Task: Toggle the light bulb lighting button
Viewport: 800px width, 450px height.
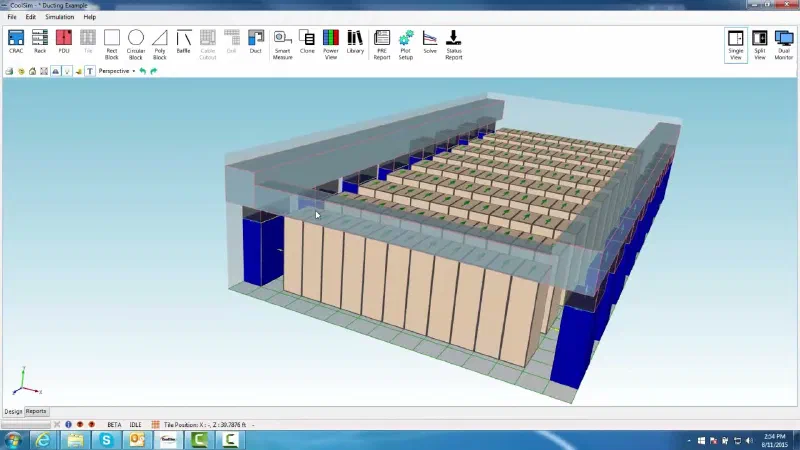Action: click(x=67, y=71)
